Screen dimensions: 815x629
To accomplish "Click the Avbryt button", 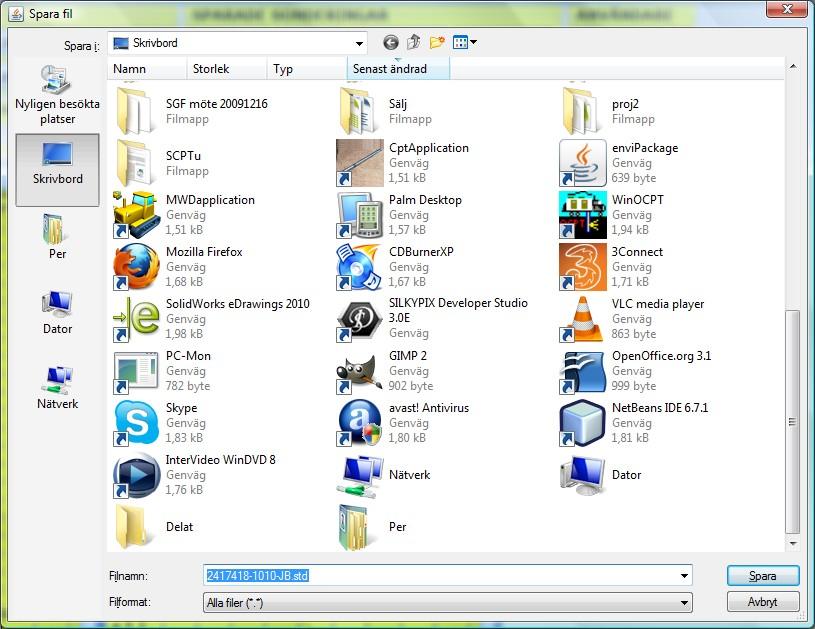I will pyautogui.click(x=763, y=601).
